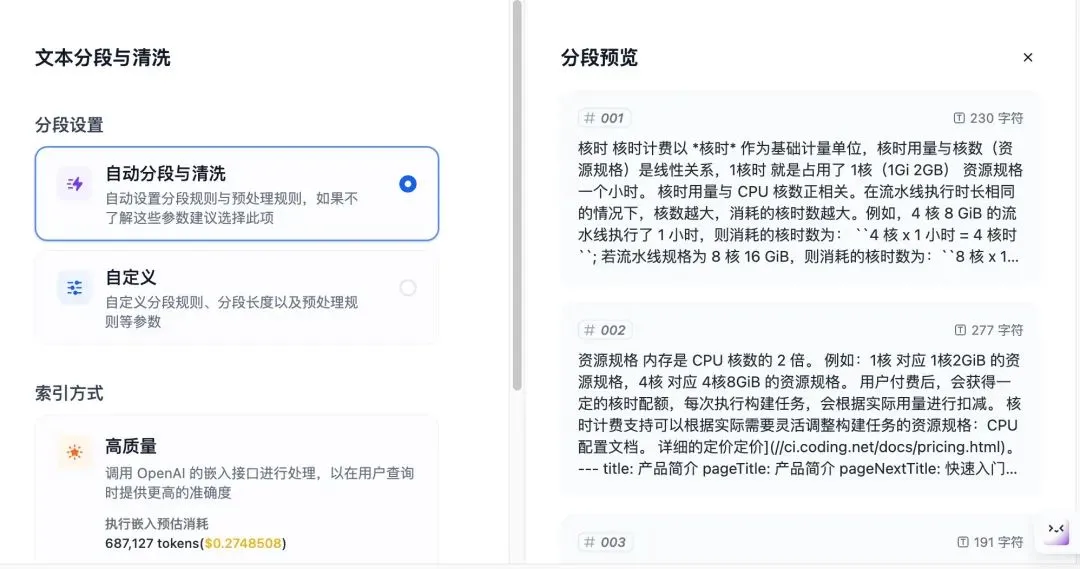Click the # 001 segment tag
Image resolution: width=1080 pixels, height=569 pixels.
(604, 118)
